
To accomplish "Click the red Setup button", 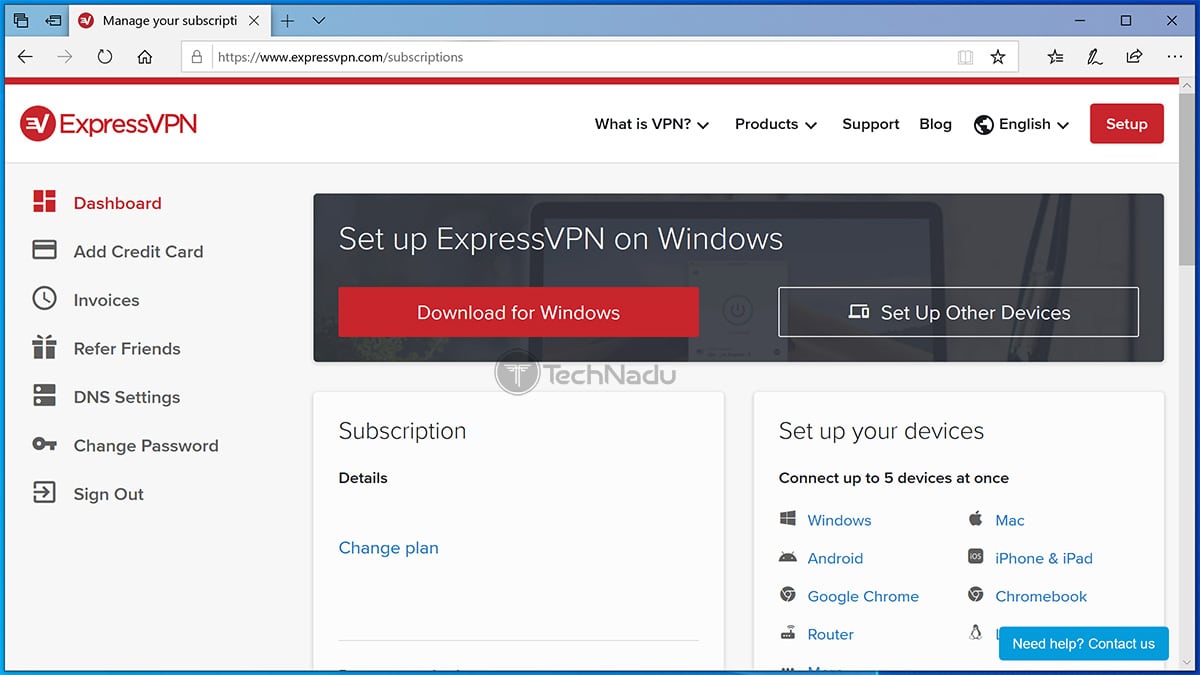I will click(1127, 124).
